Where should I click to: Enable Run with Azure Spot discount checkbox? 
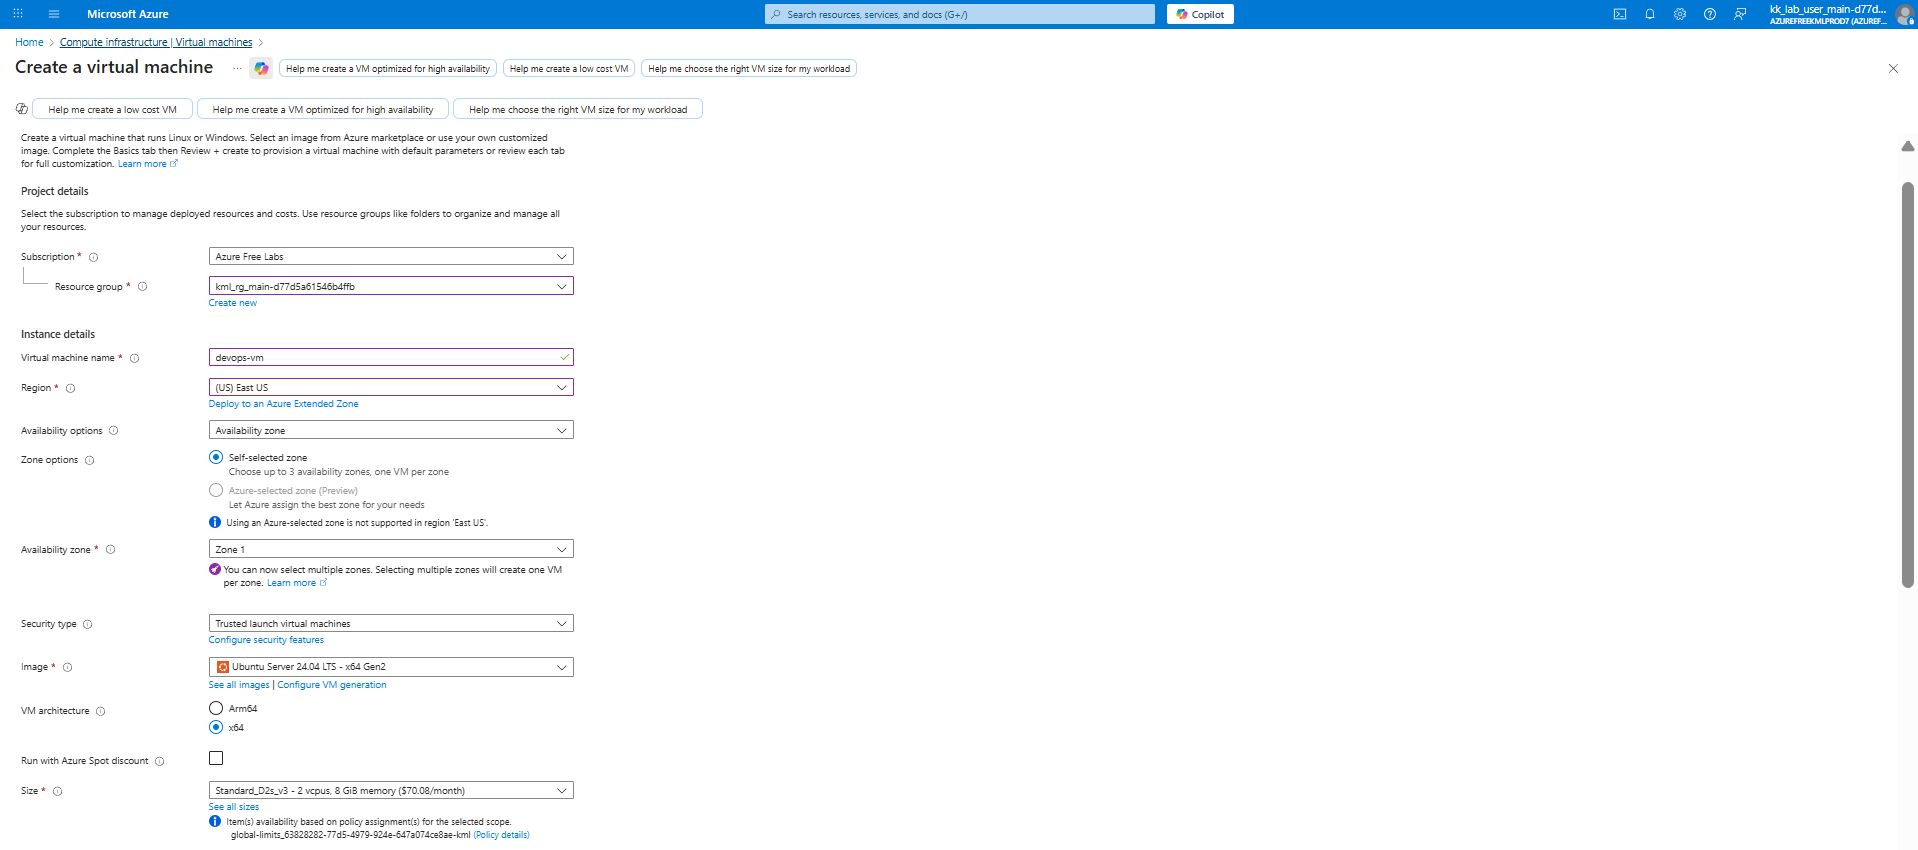point(216,758)
